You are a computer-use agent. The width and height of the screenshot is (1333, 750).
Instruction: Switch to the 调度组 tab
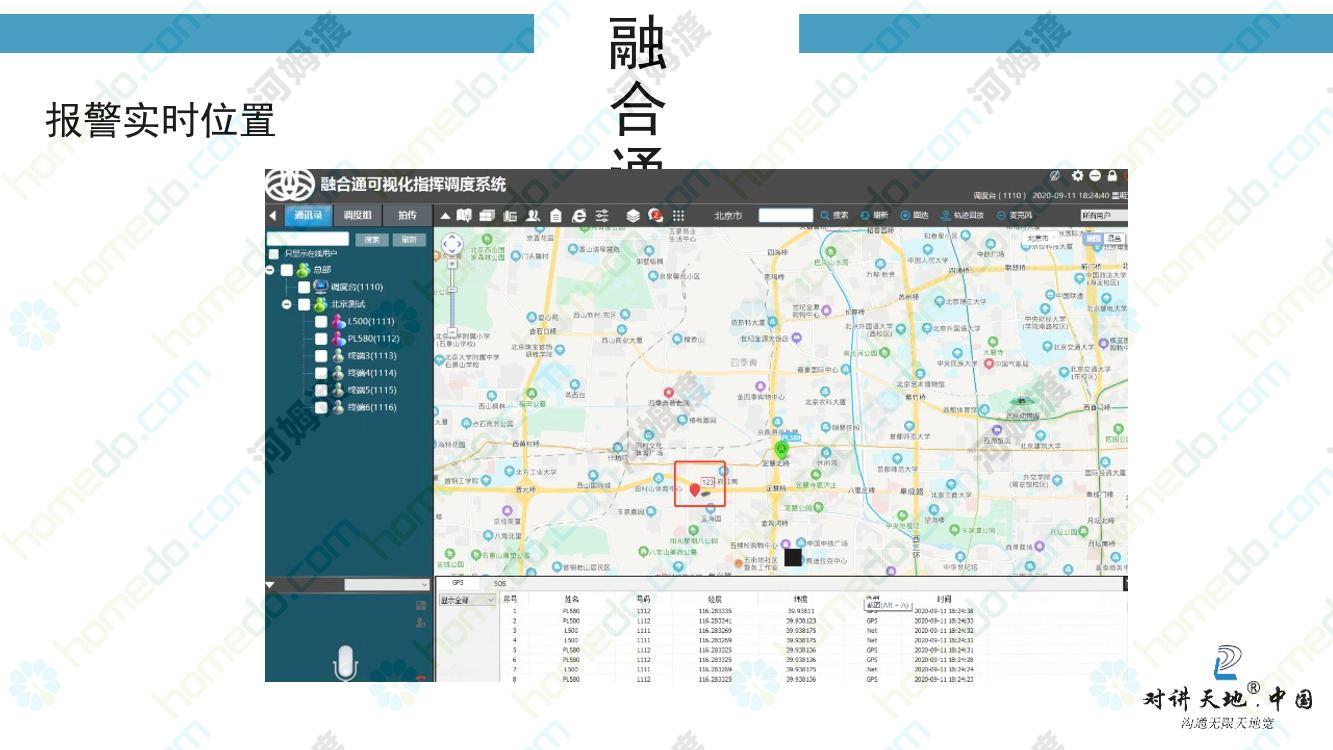click(x=357, y=215)
